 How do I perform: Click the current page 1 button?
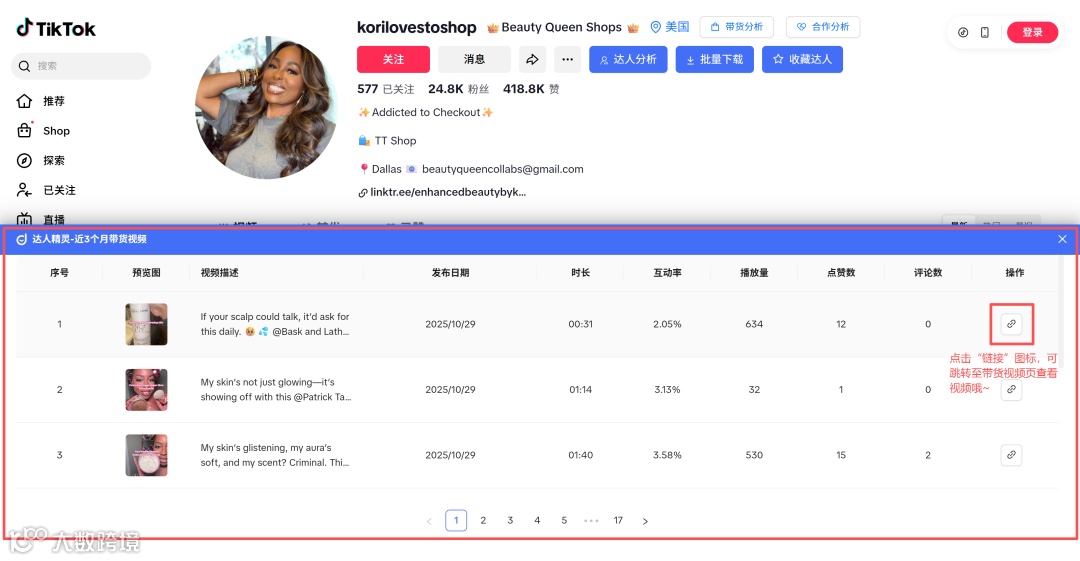pos(456,520)
